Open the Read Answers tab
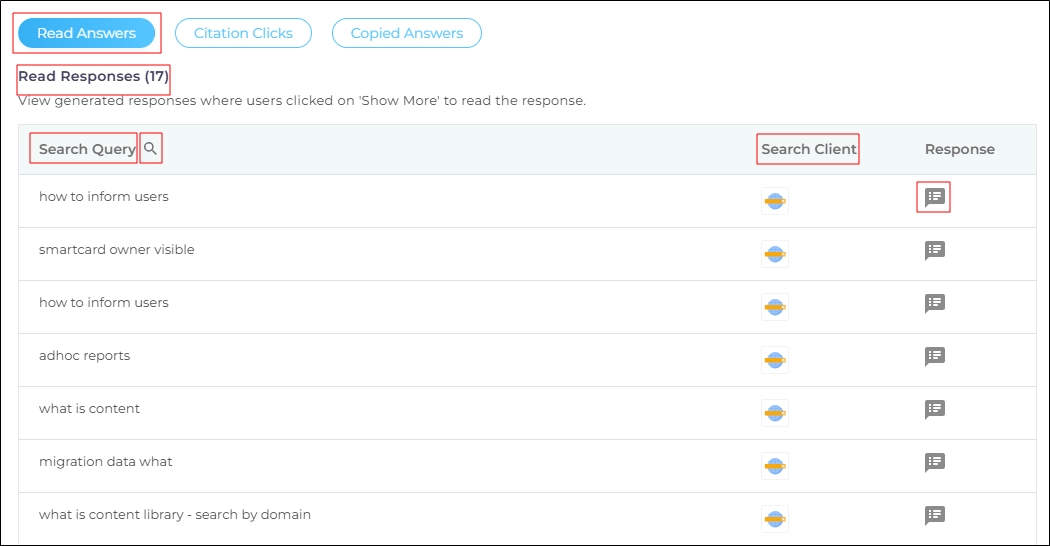This screenshot has height=546, width=1050. tap(86, 33)
